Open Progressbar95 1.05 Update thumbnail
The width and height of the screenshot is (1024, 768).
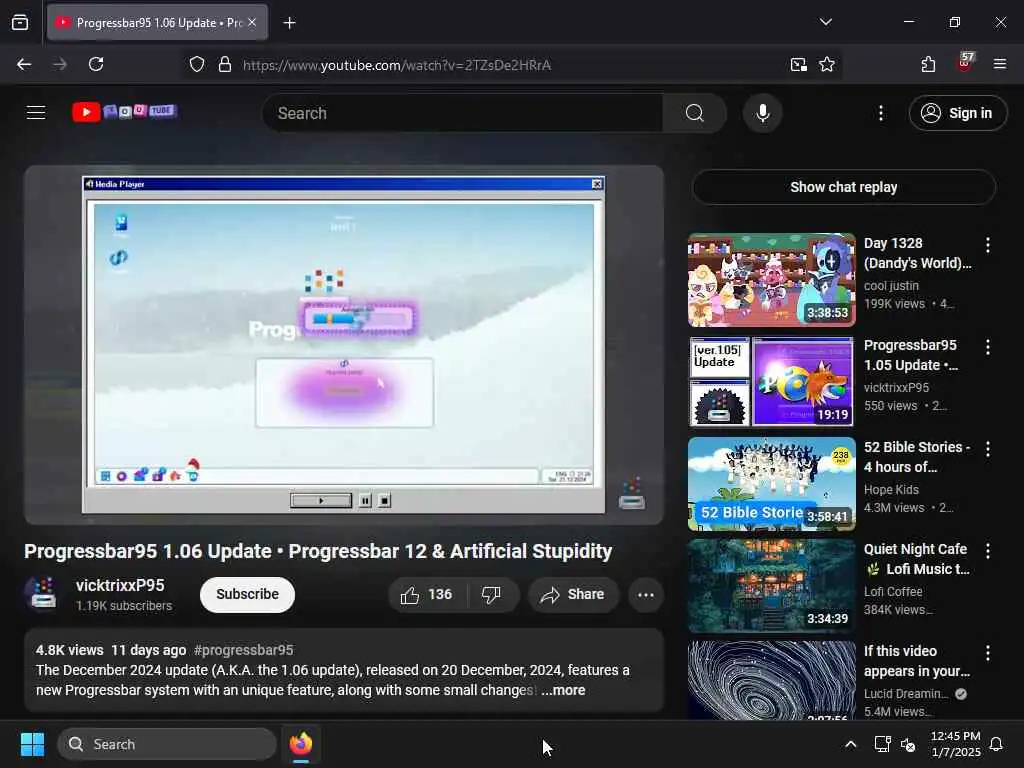(771, 381)
